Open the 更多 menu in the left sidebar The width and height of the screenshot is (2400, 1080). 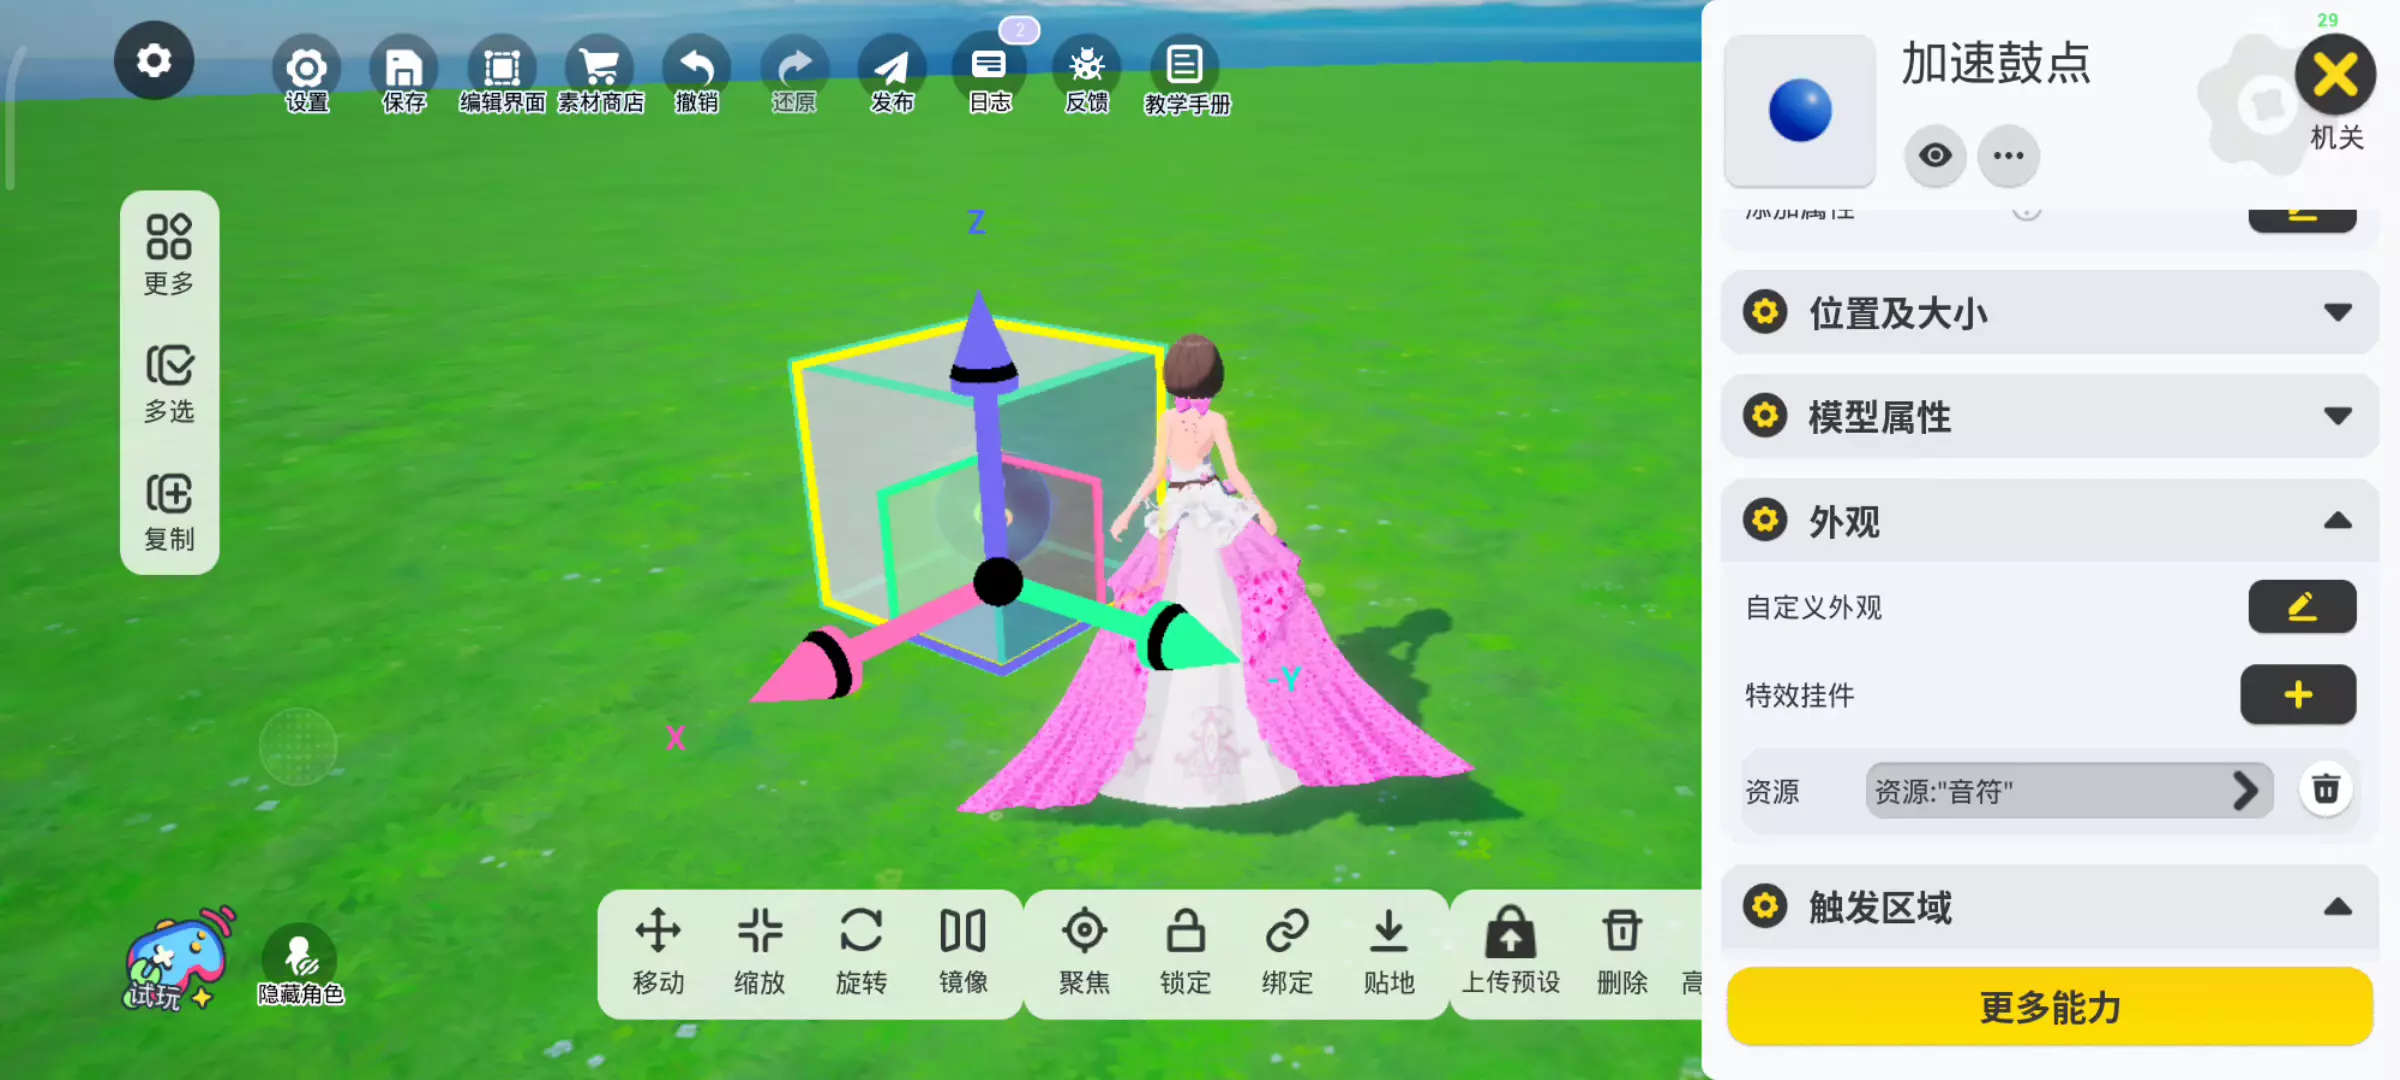(169, 254)
